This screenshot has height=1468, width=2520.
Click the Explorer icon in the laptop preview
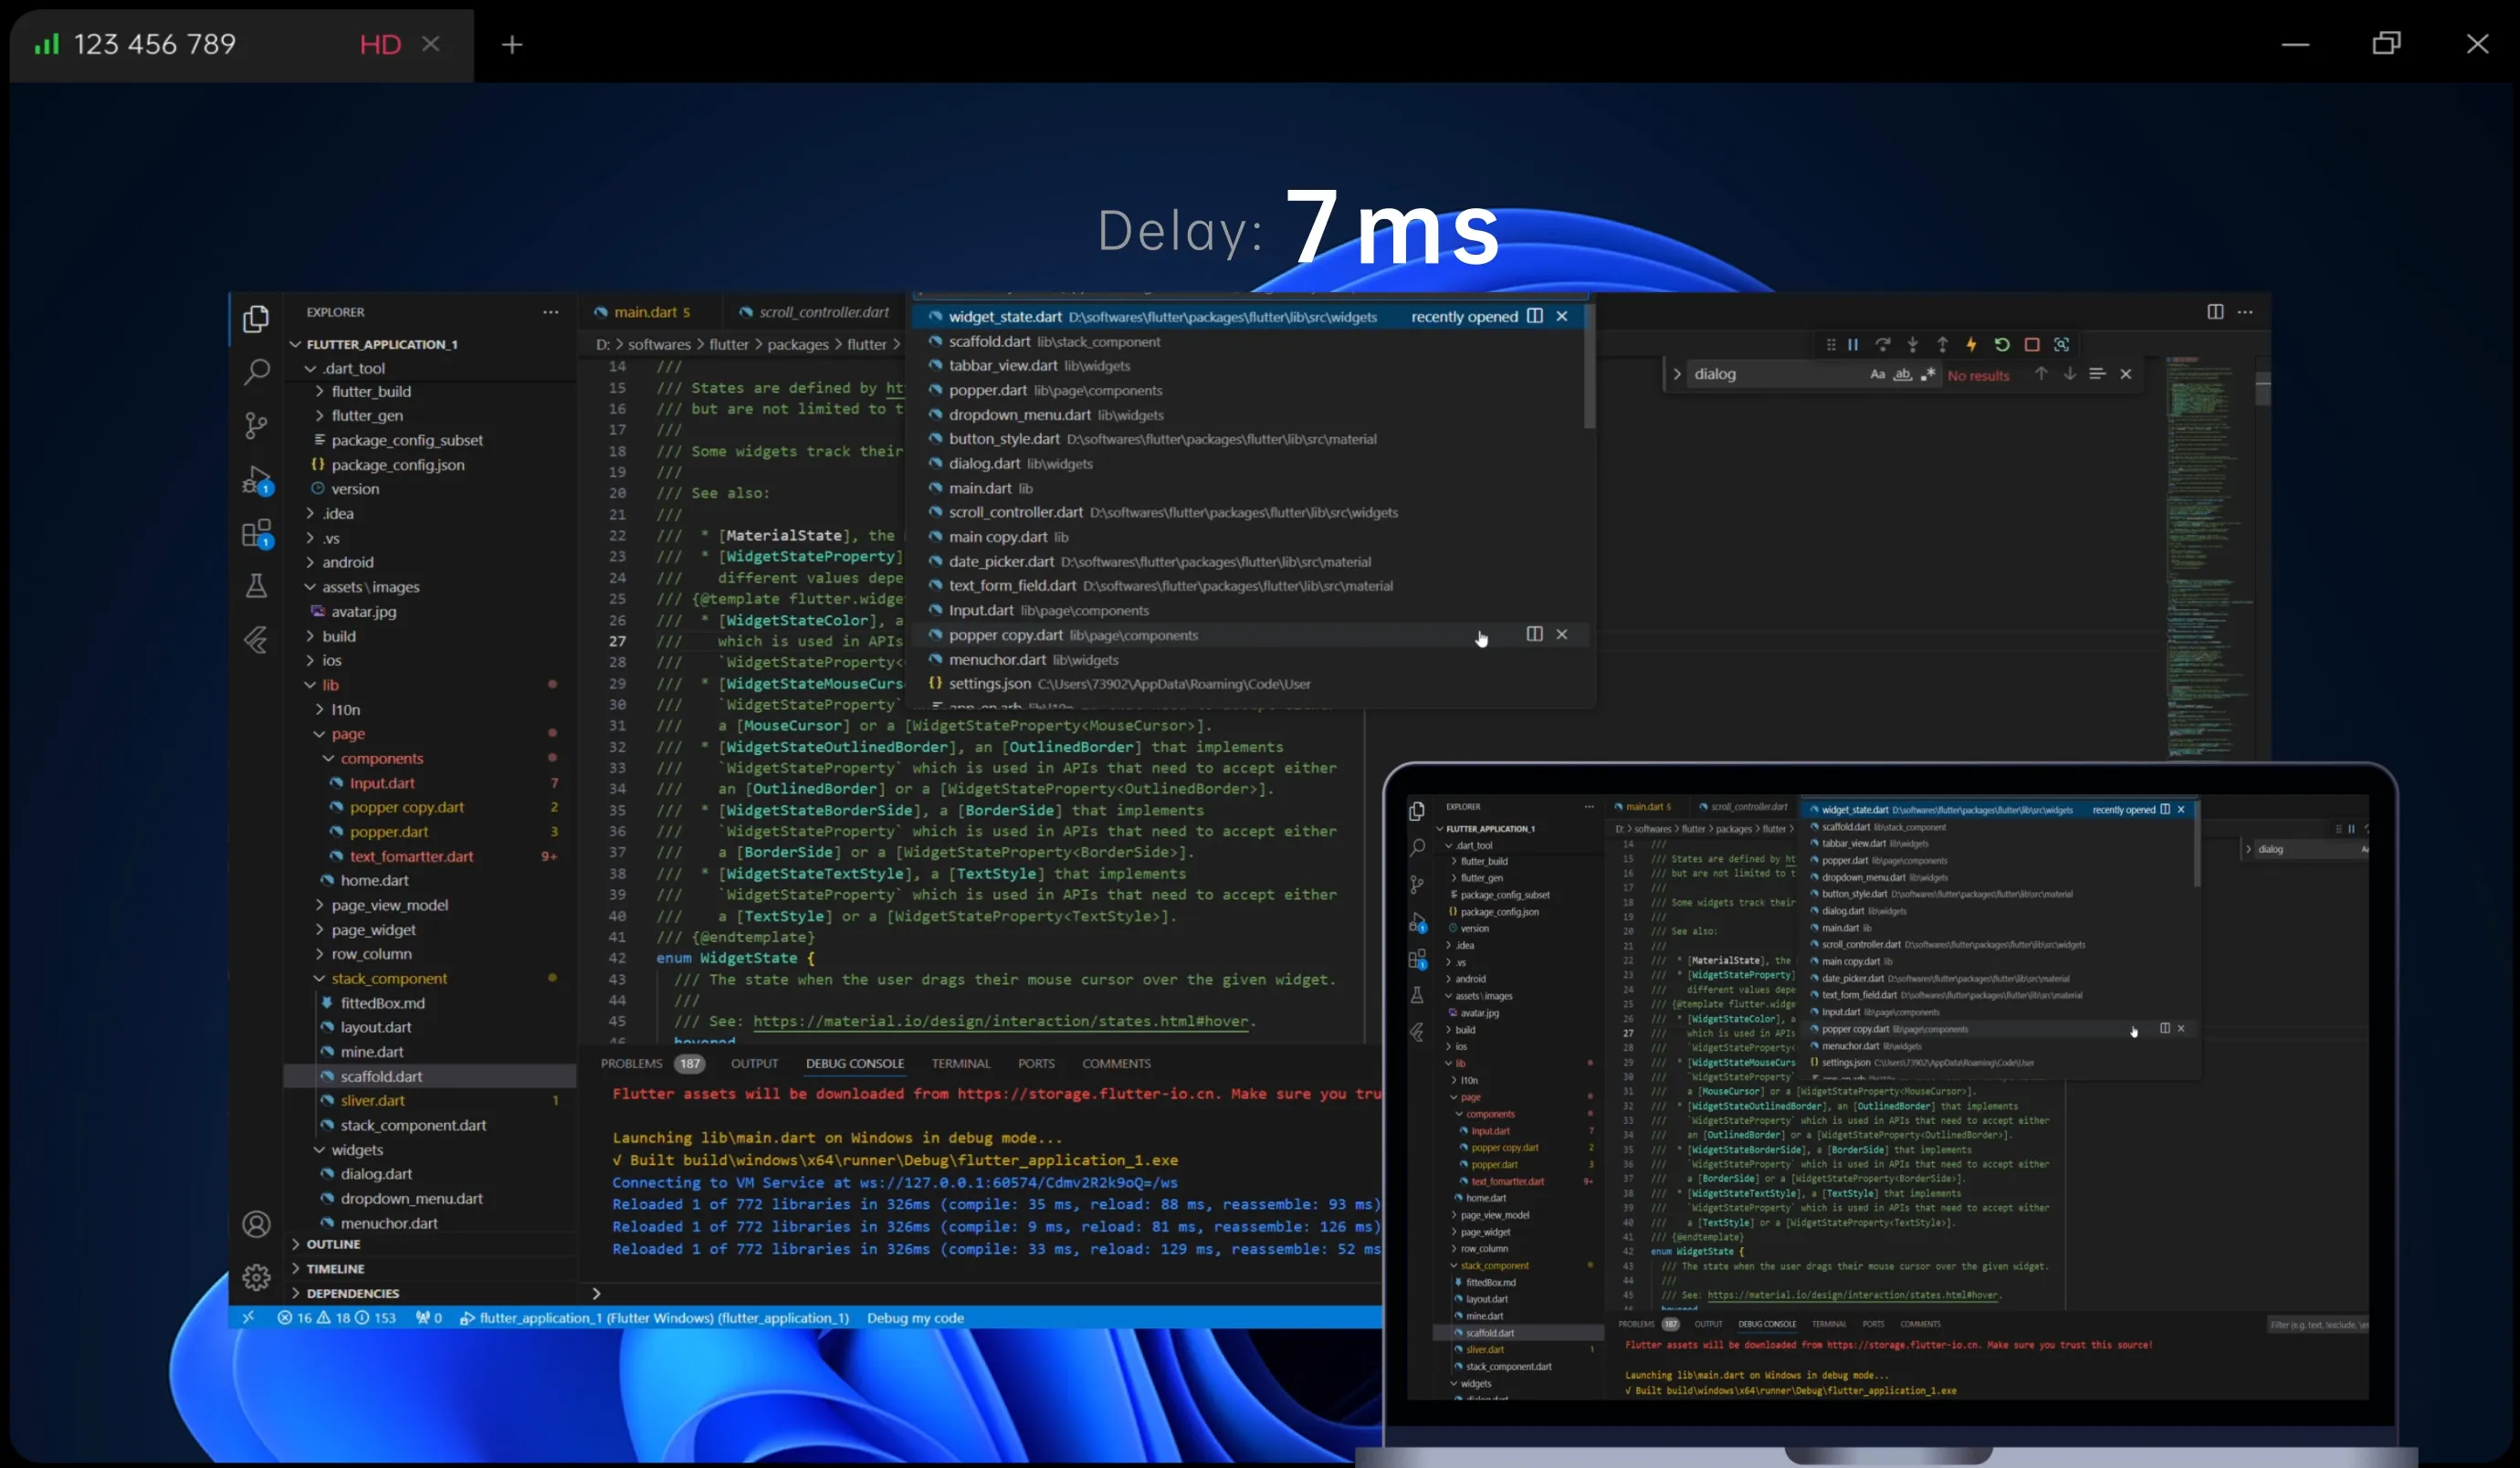click(1417, 811)
